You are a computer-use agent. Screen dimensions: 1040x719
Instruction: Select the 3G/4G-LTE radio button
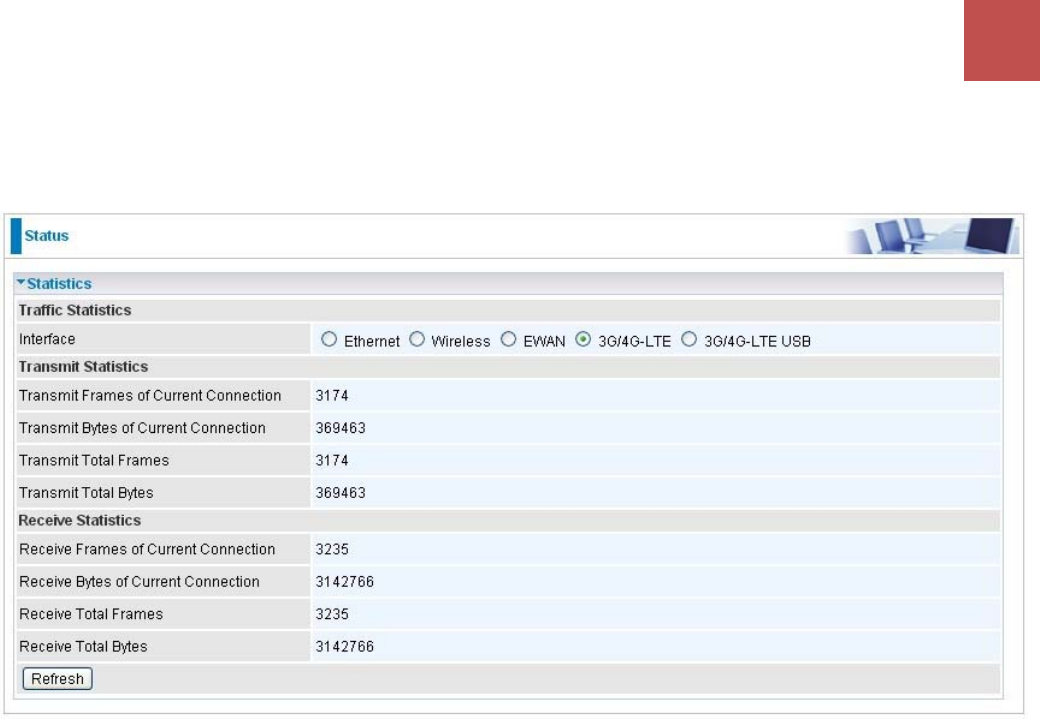[x=583, y=340]
